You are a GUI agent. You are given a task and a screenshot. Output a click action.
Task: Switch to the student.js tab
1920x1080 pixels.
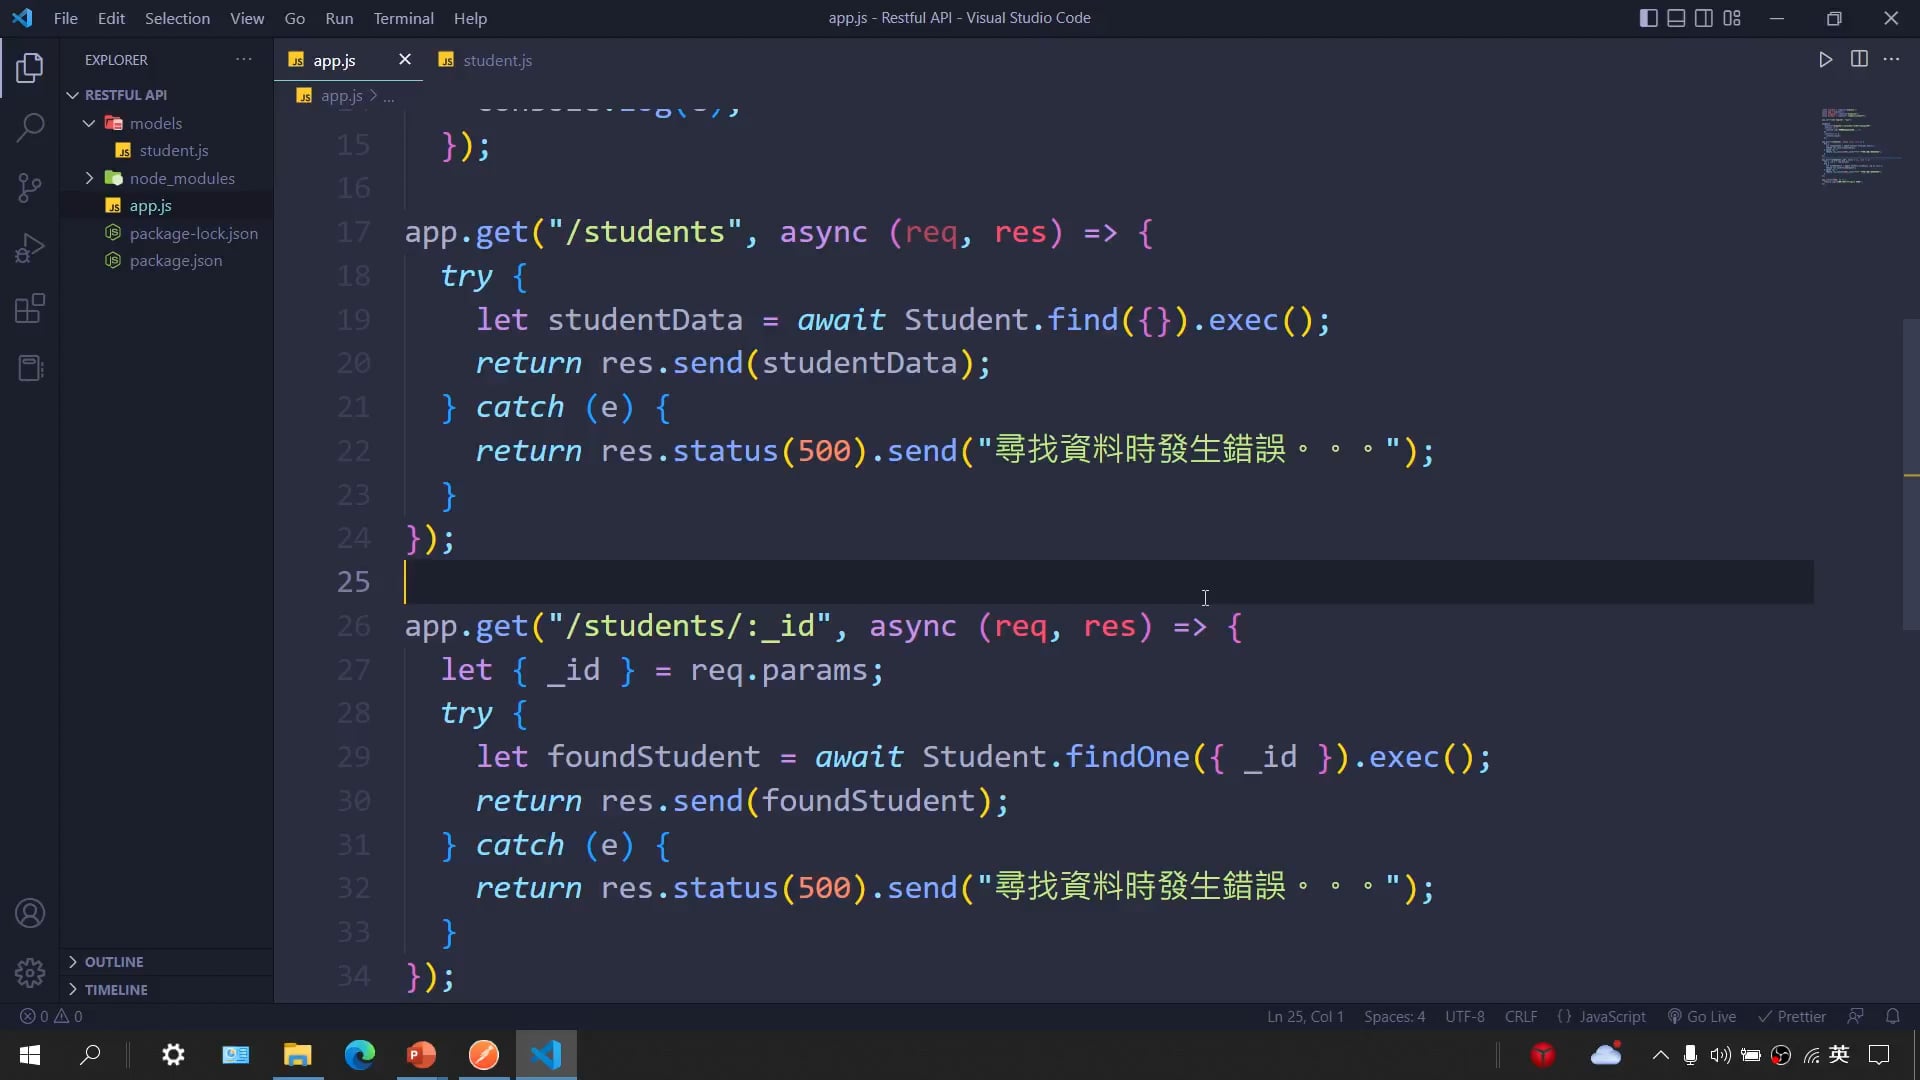click(496, 60)
